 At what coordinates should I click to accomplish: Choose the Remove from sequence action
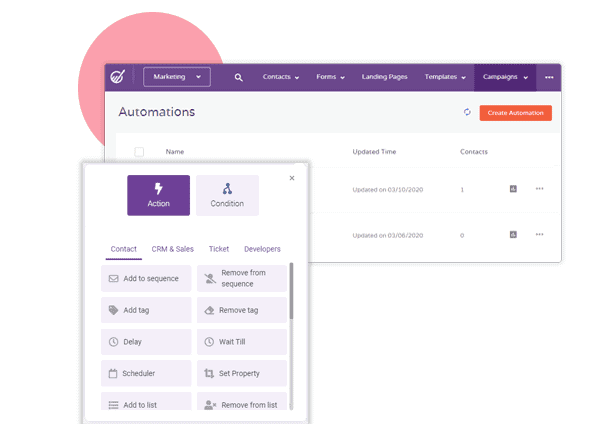click(242, 278)
